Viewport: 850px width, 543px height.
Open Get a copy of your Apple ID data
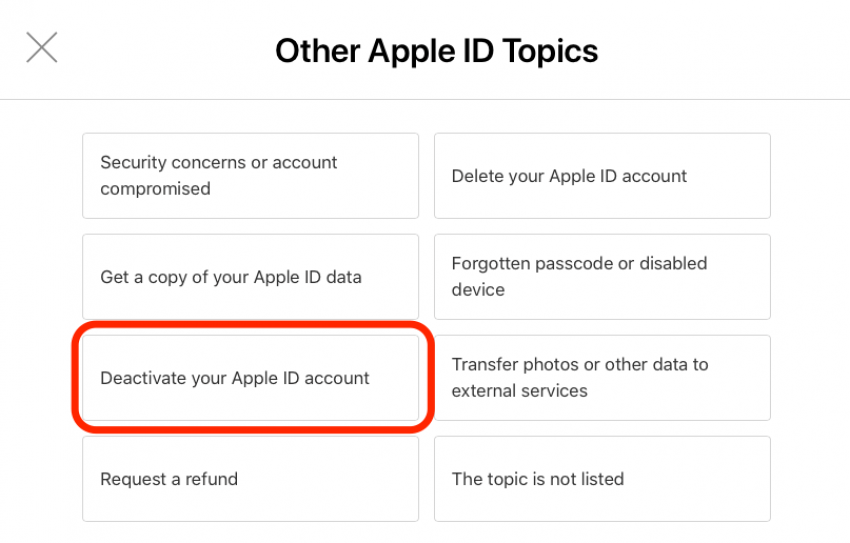click(x=250, y=277)
